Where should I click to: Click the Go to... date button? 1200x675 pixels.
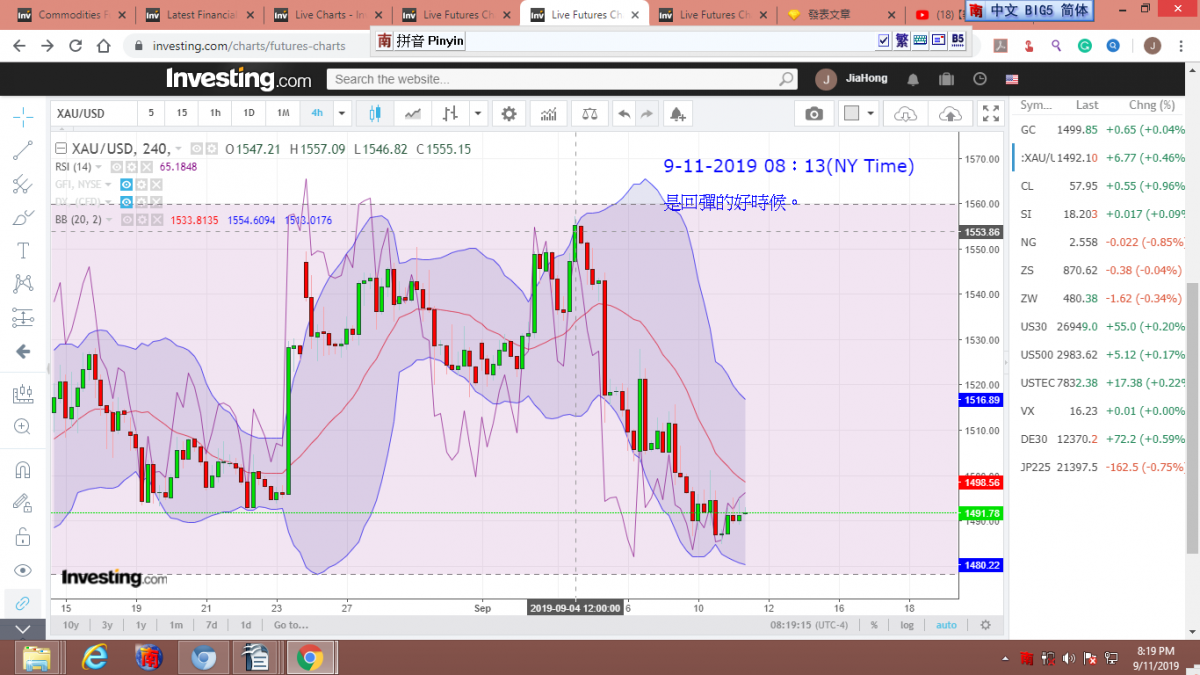290,625
